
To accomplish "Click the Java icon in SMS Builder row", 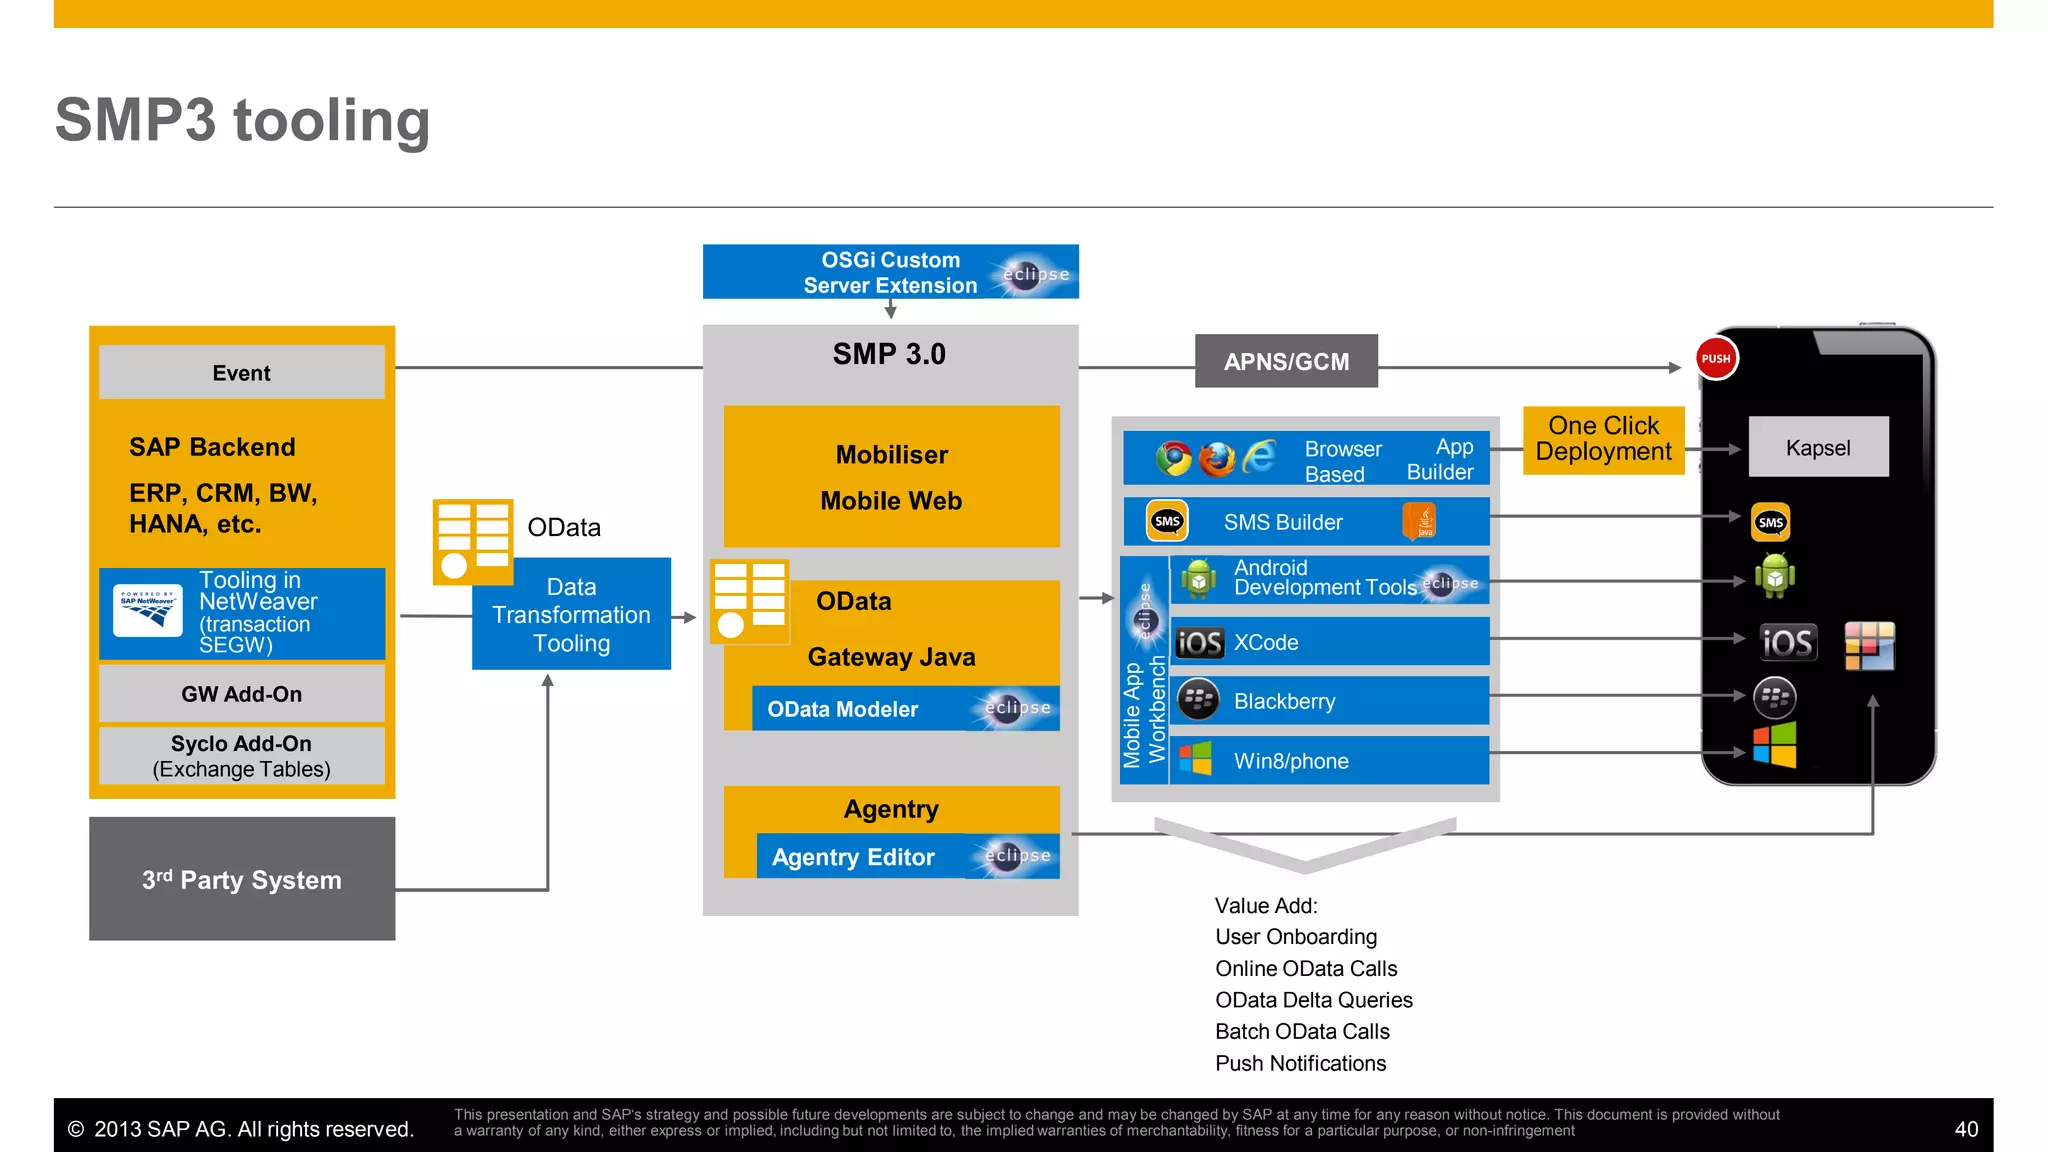I will (1420, 521).
